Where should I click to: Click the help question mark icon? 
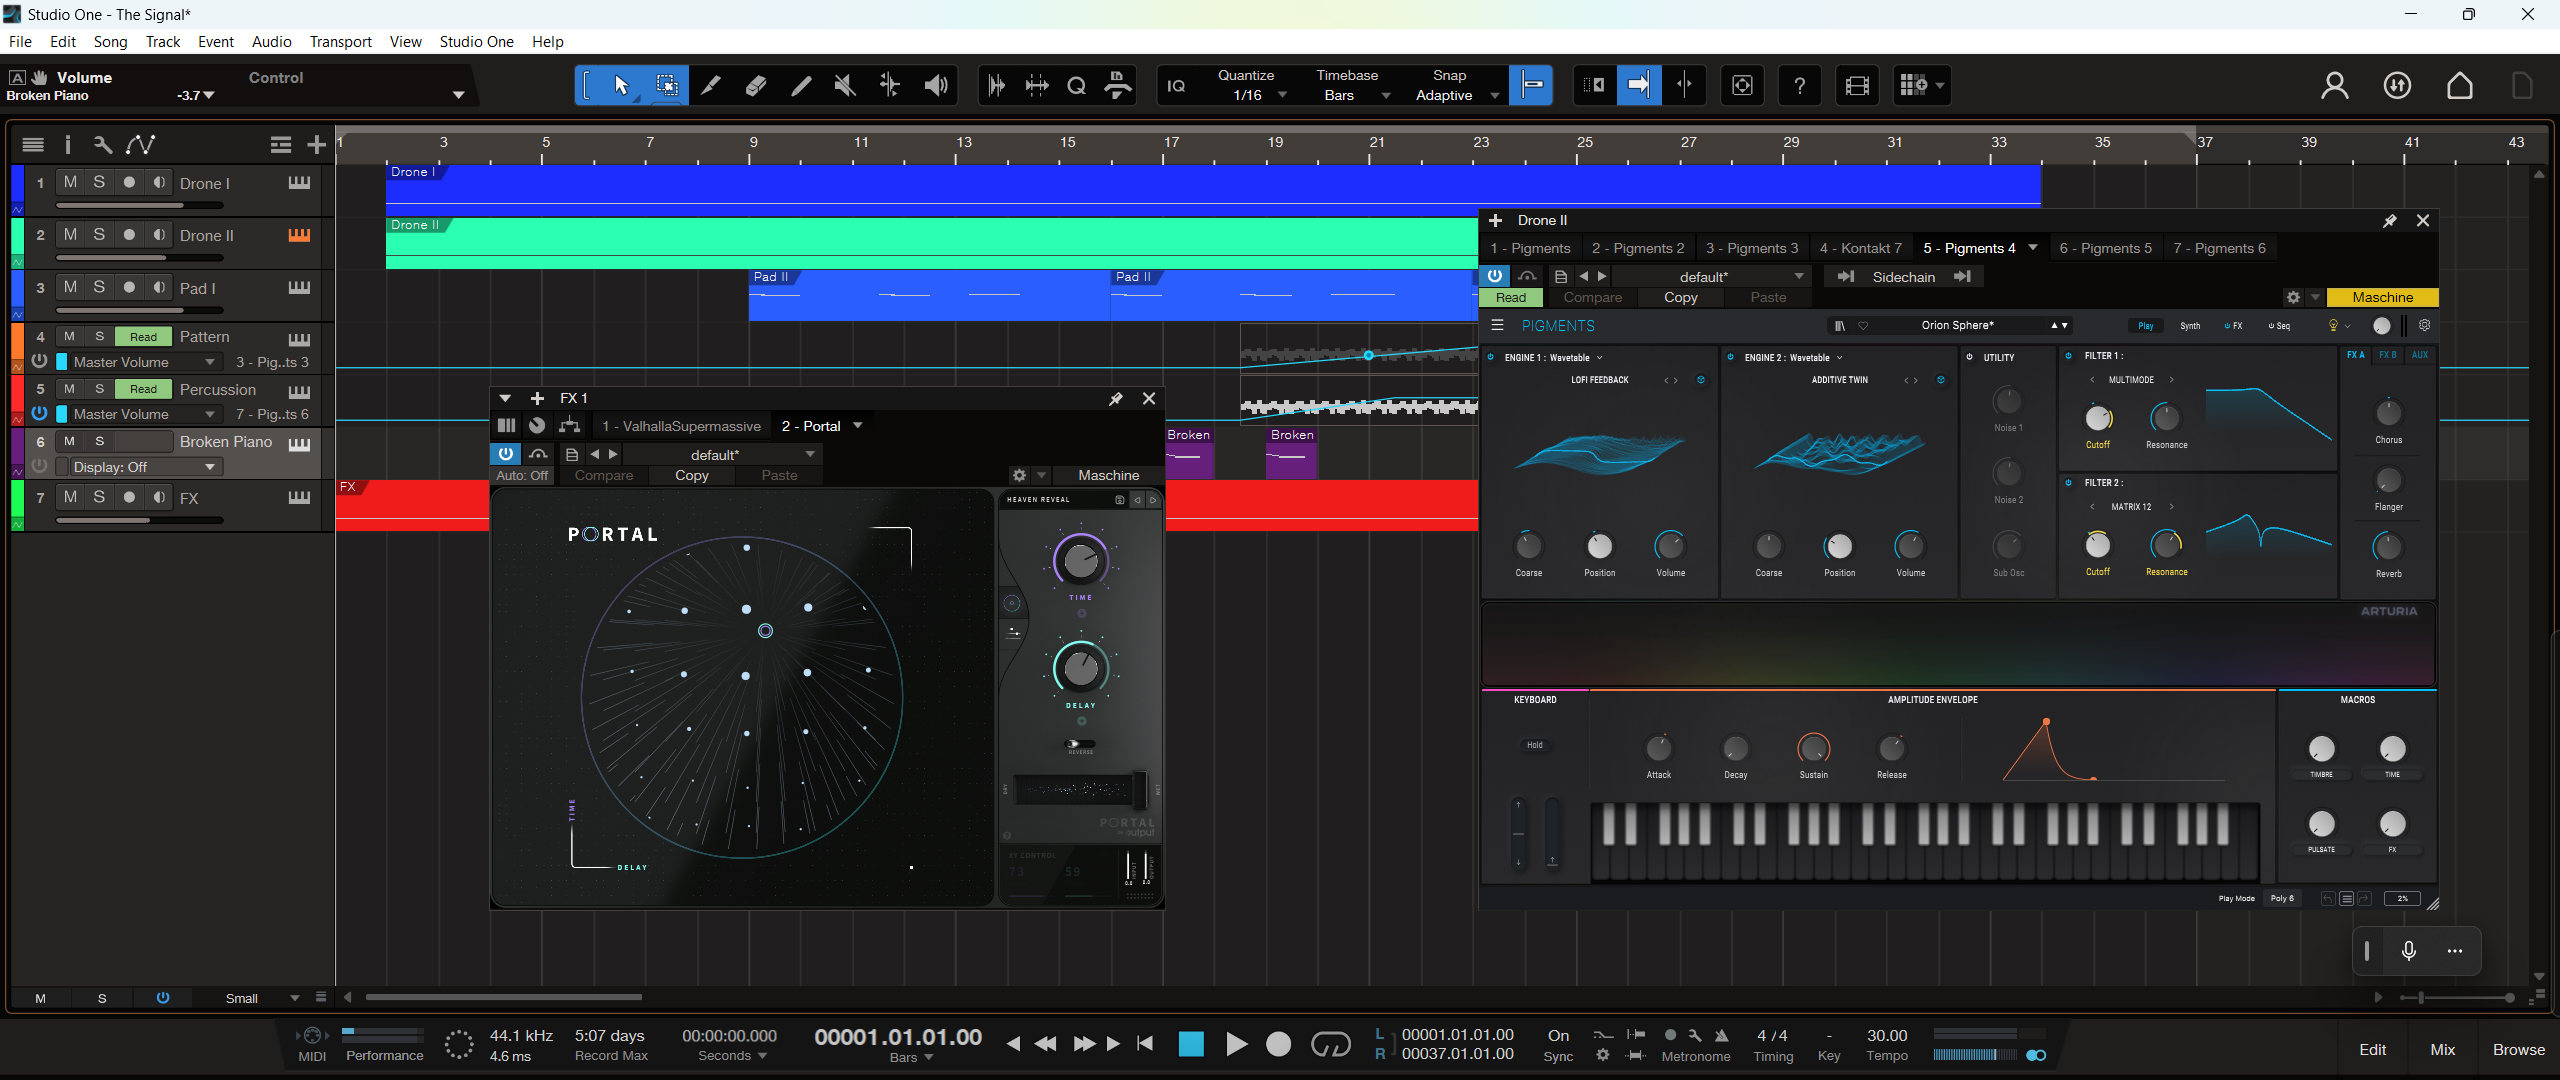1800,86
